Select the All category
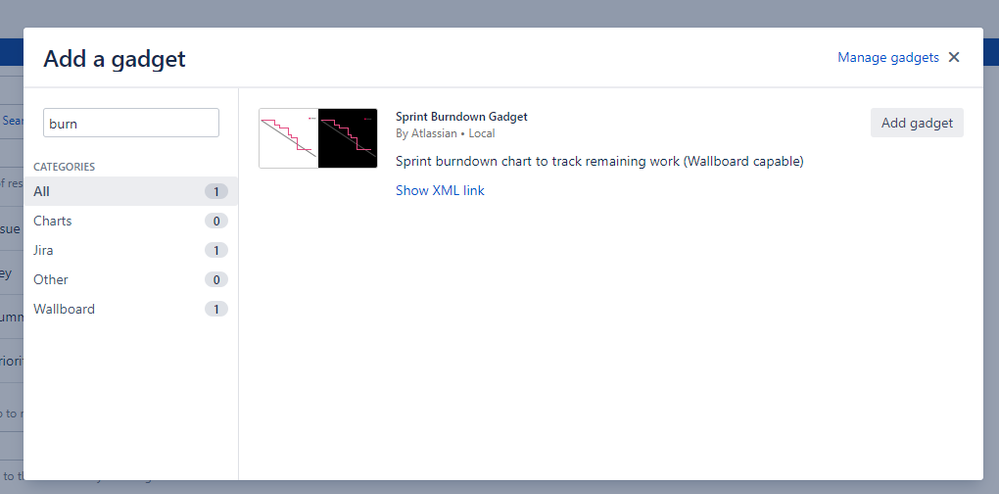Viewport: 999px width, 494px height. [131, 191]
